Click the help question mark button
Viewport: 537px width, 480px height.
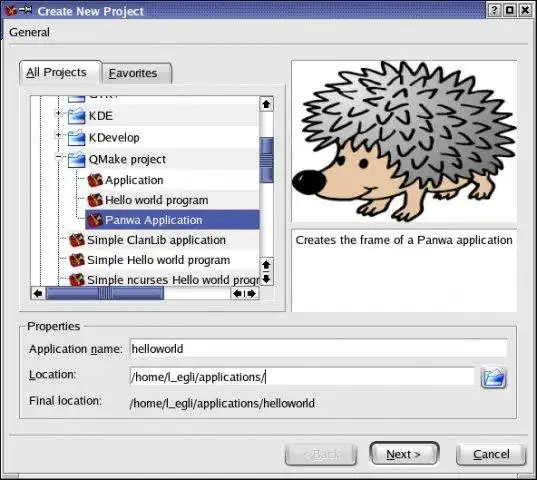click(494, 10)
